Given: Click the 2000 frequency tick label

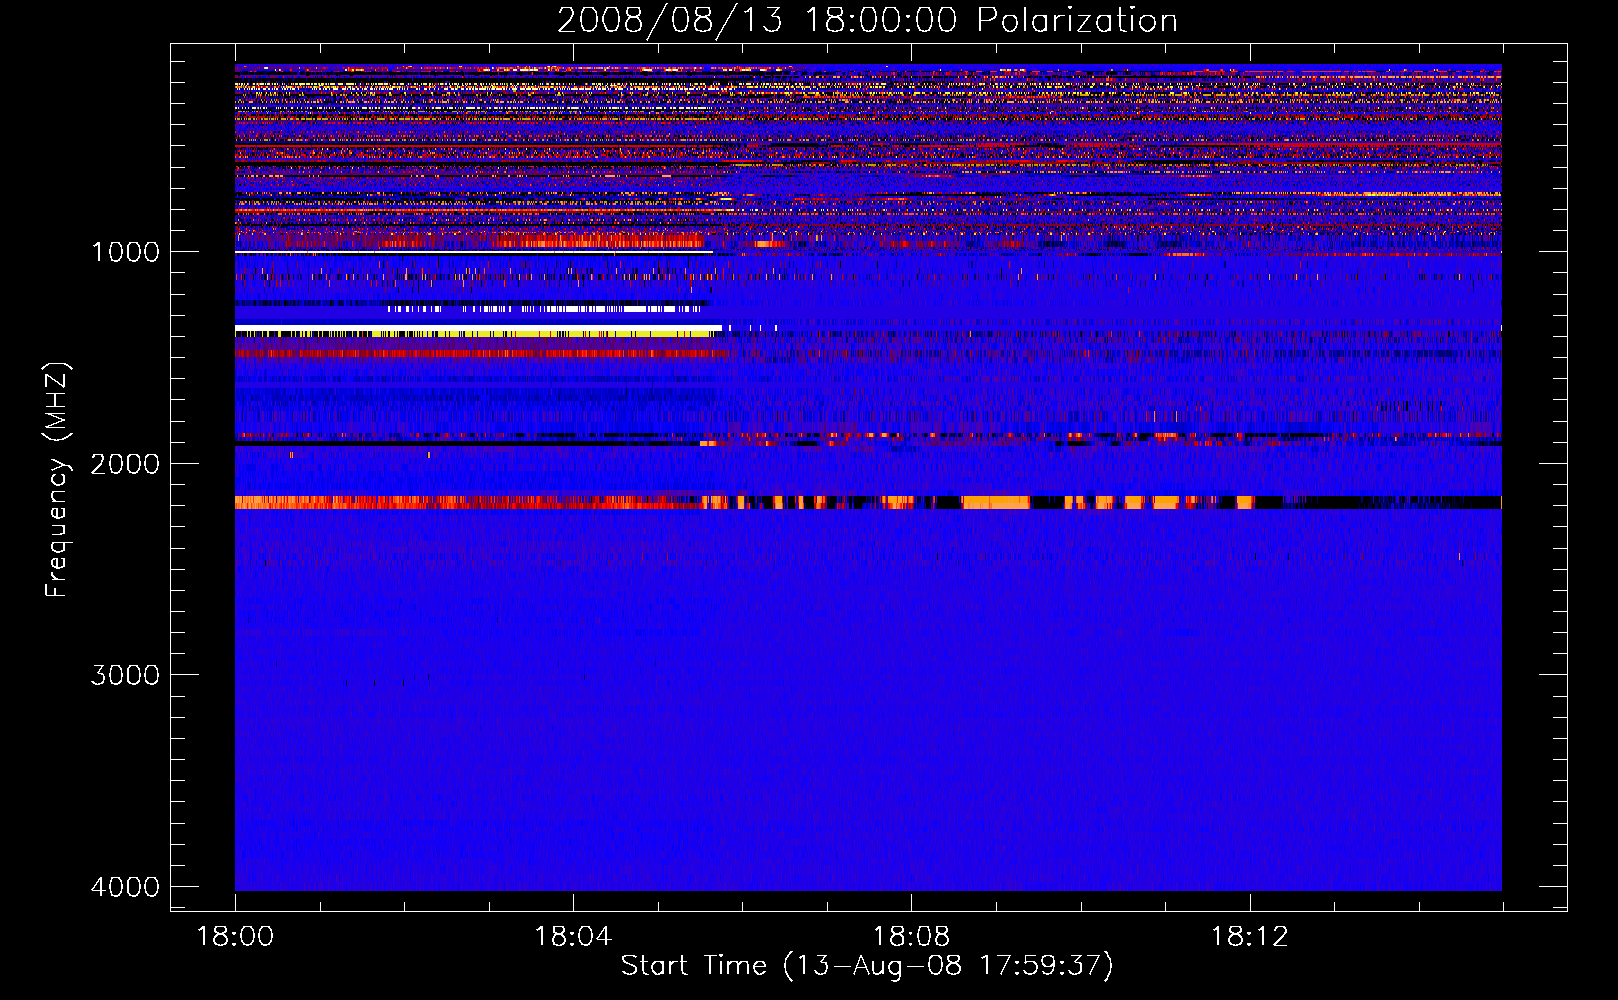Looking at the screenshot, I should [x=125, y=463].
